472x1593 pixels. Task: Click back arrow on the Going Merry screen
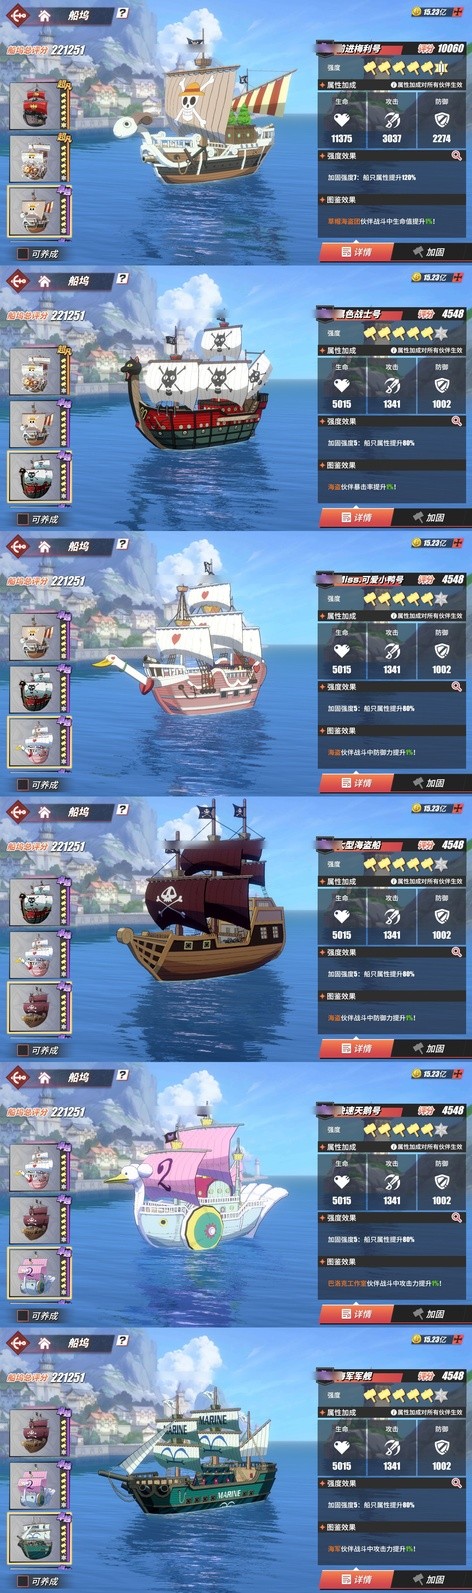coord(17,15)
